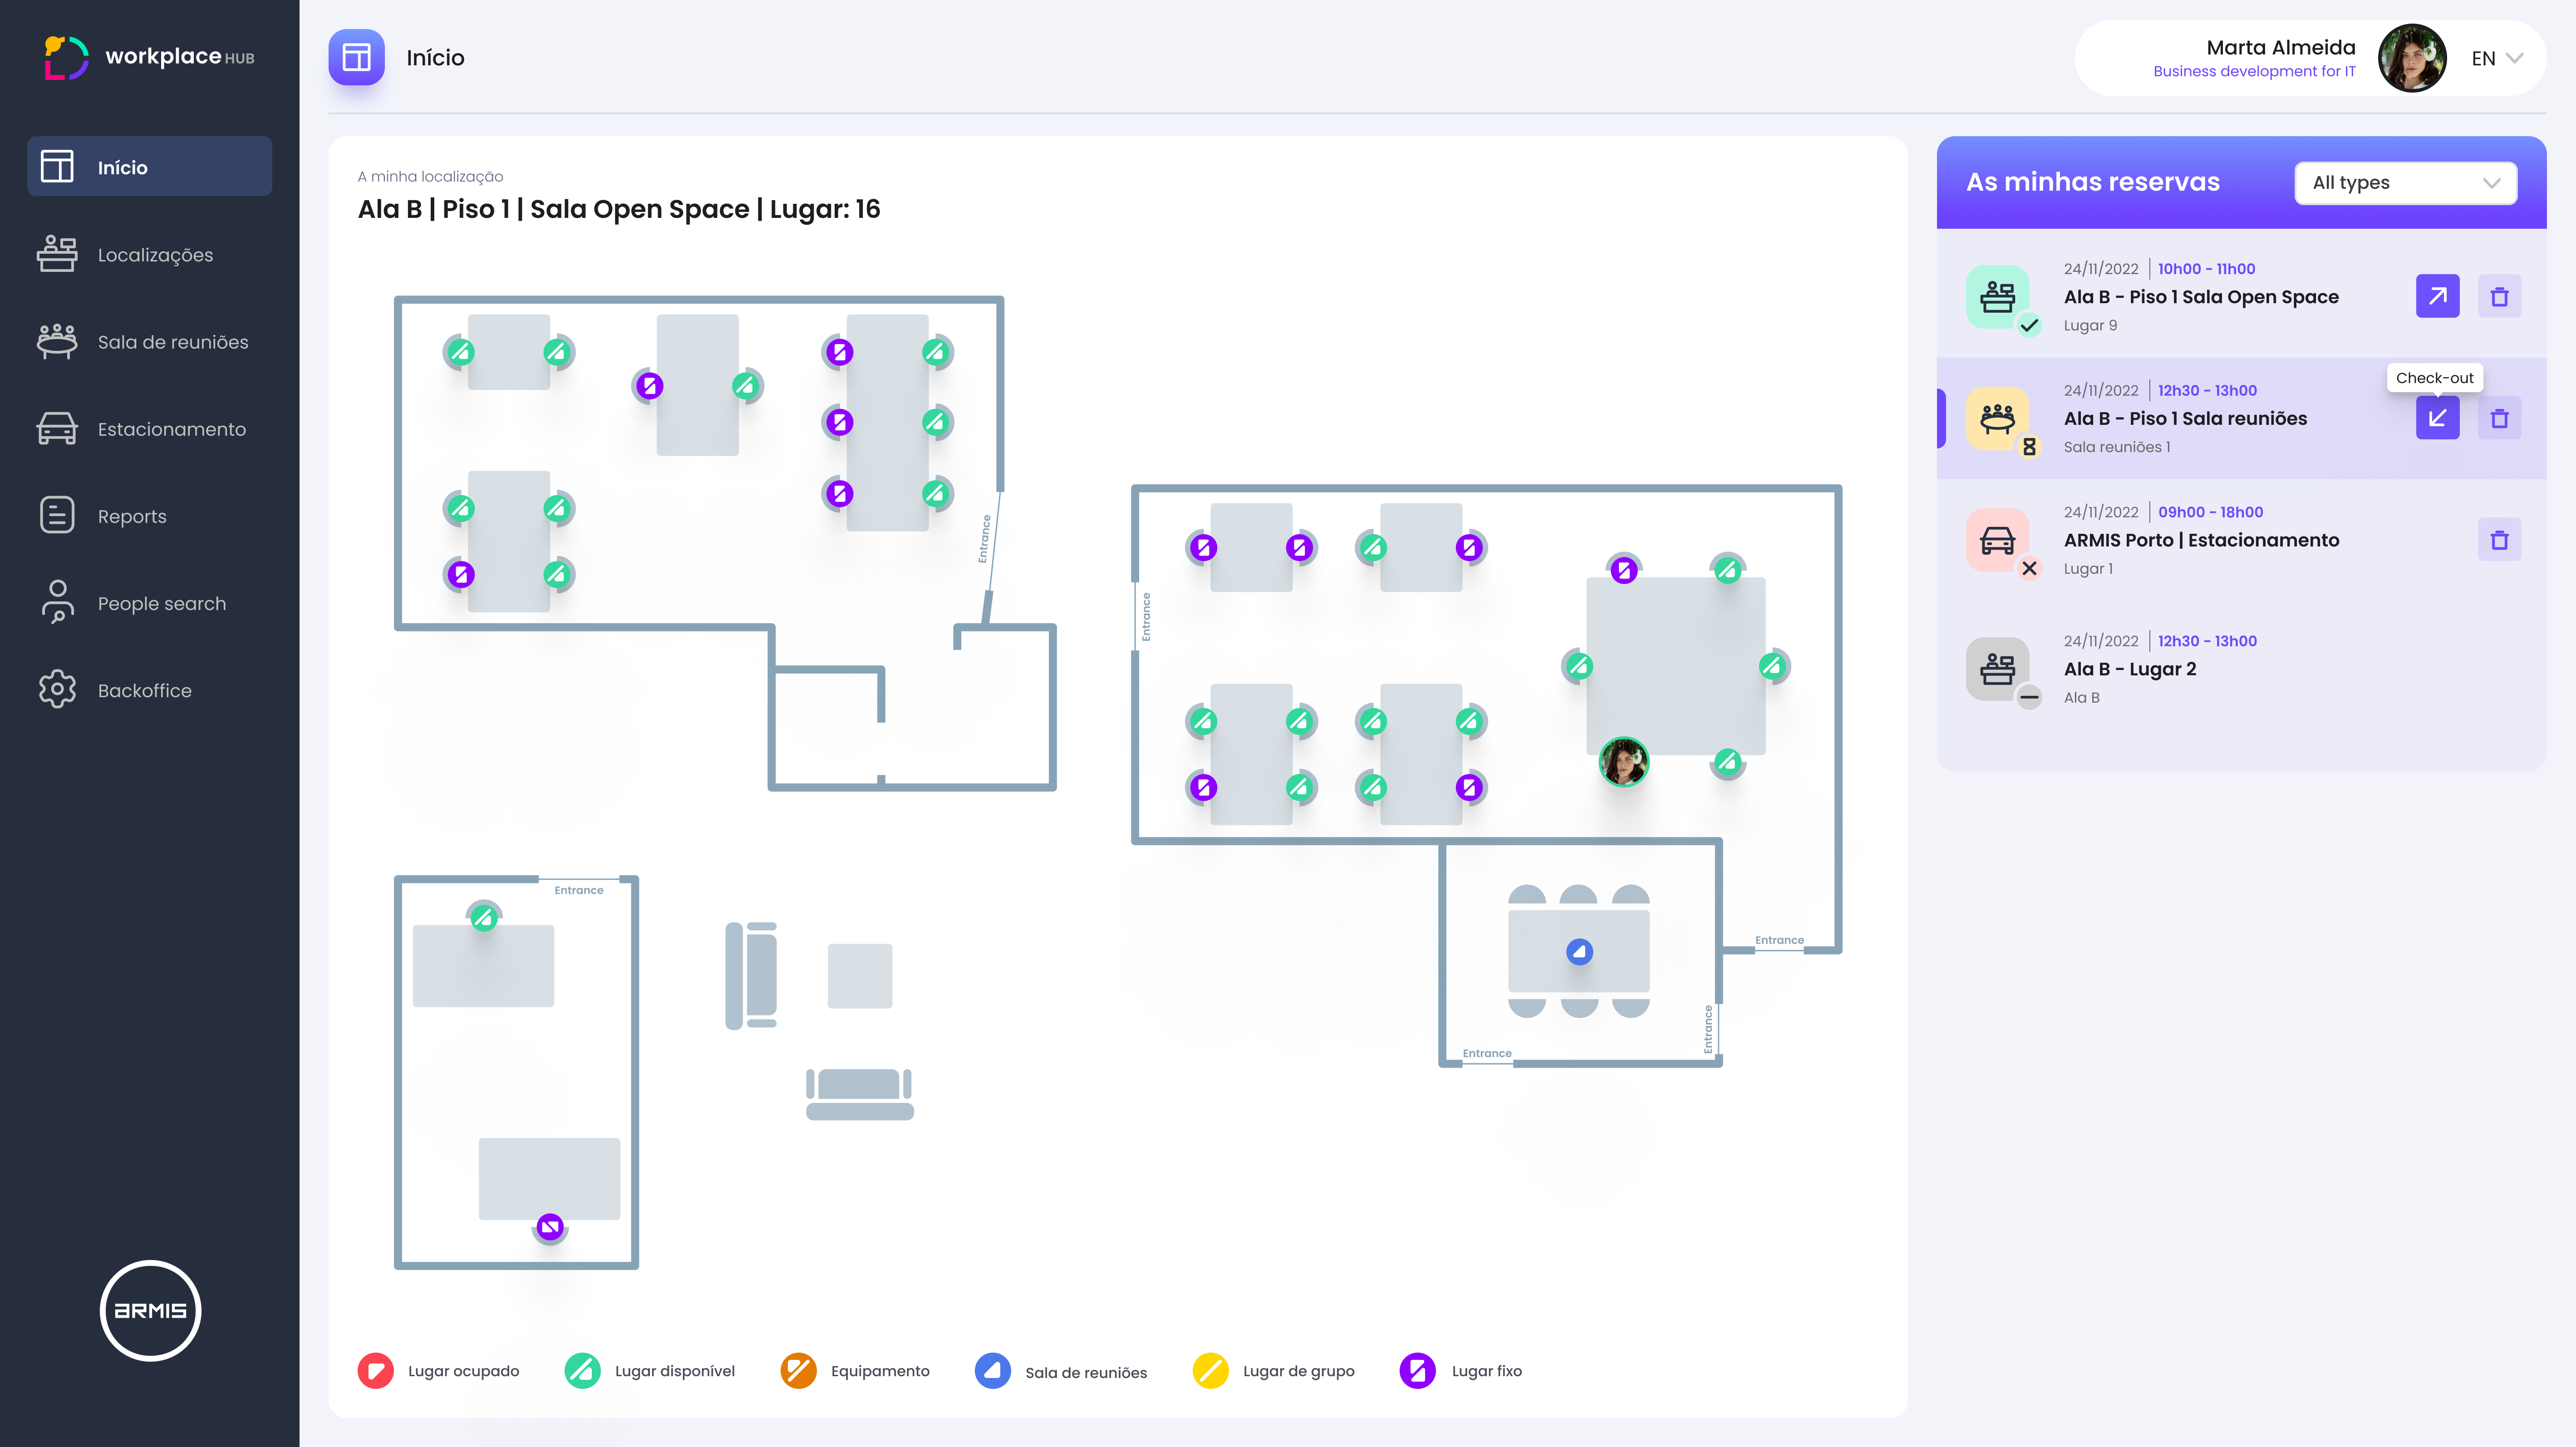Select the fixed seat in the bottom-left room
The width and height of the screenshot is (2576, 1447).
pos(550,1226)
